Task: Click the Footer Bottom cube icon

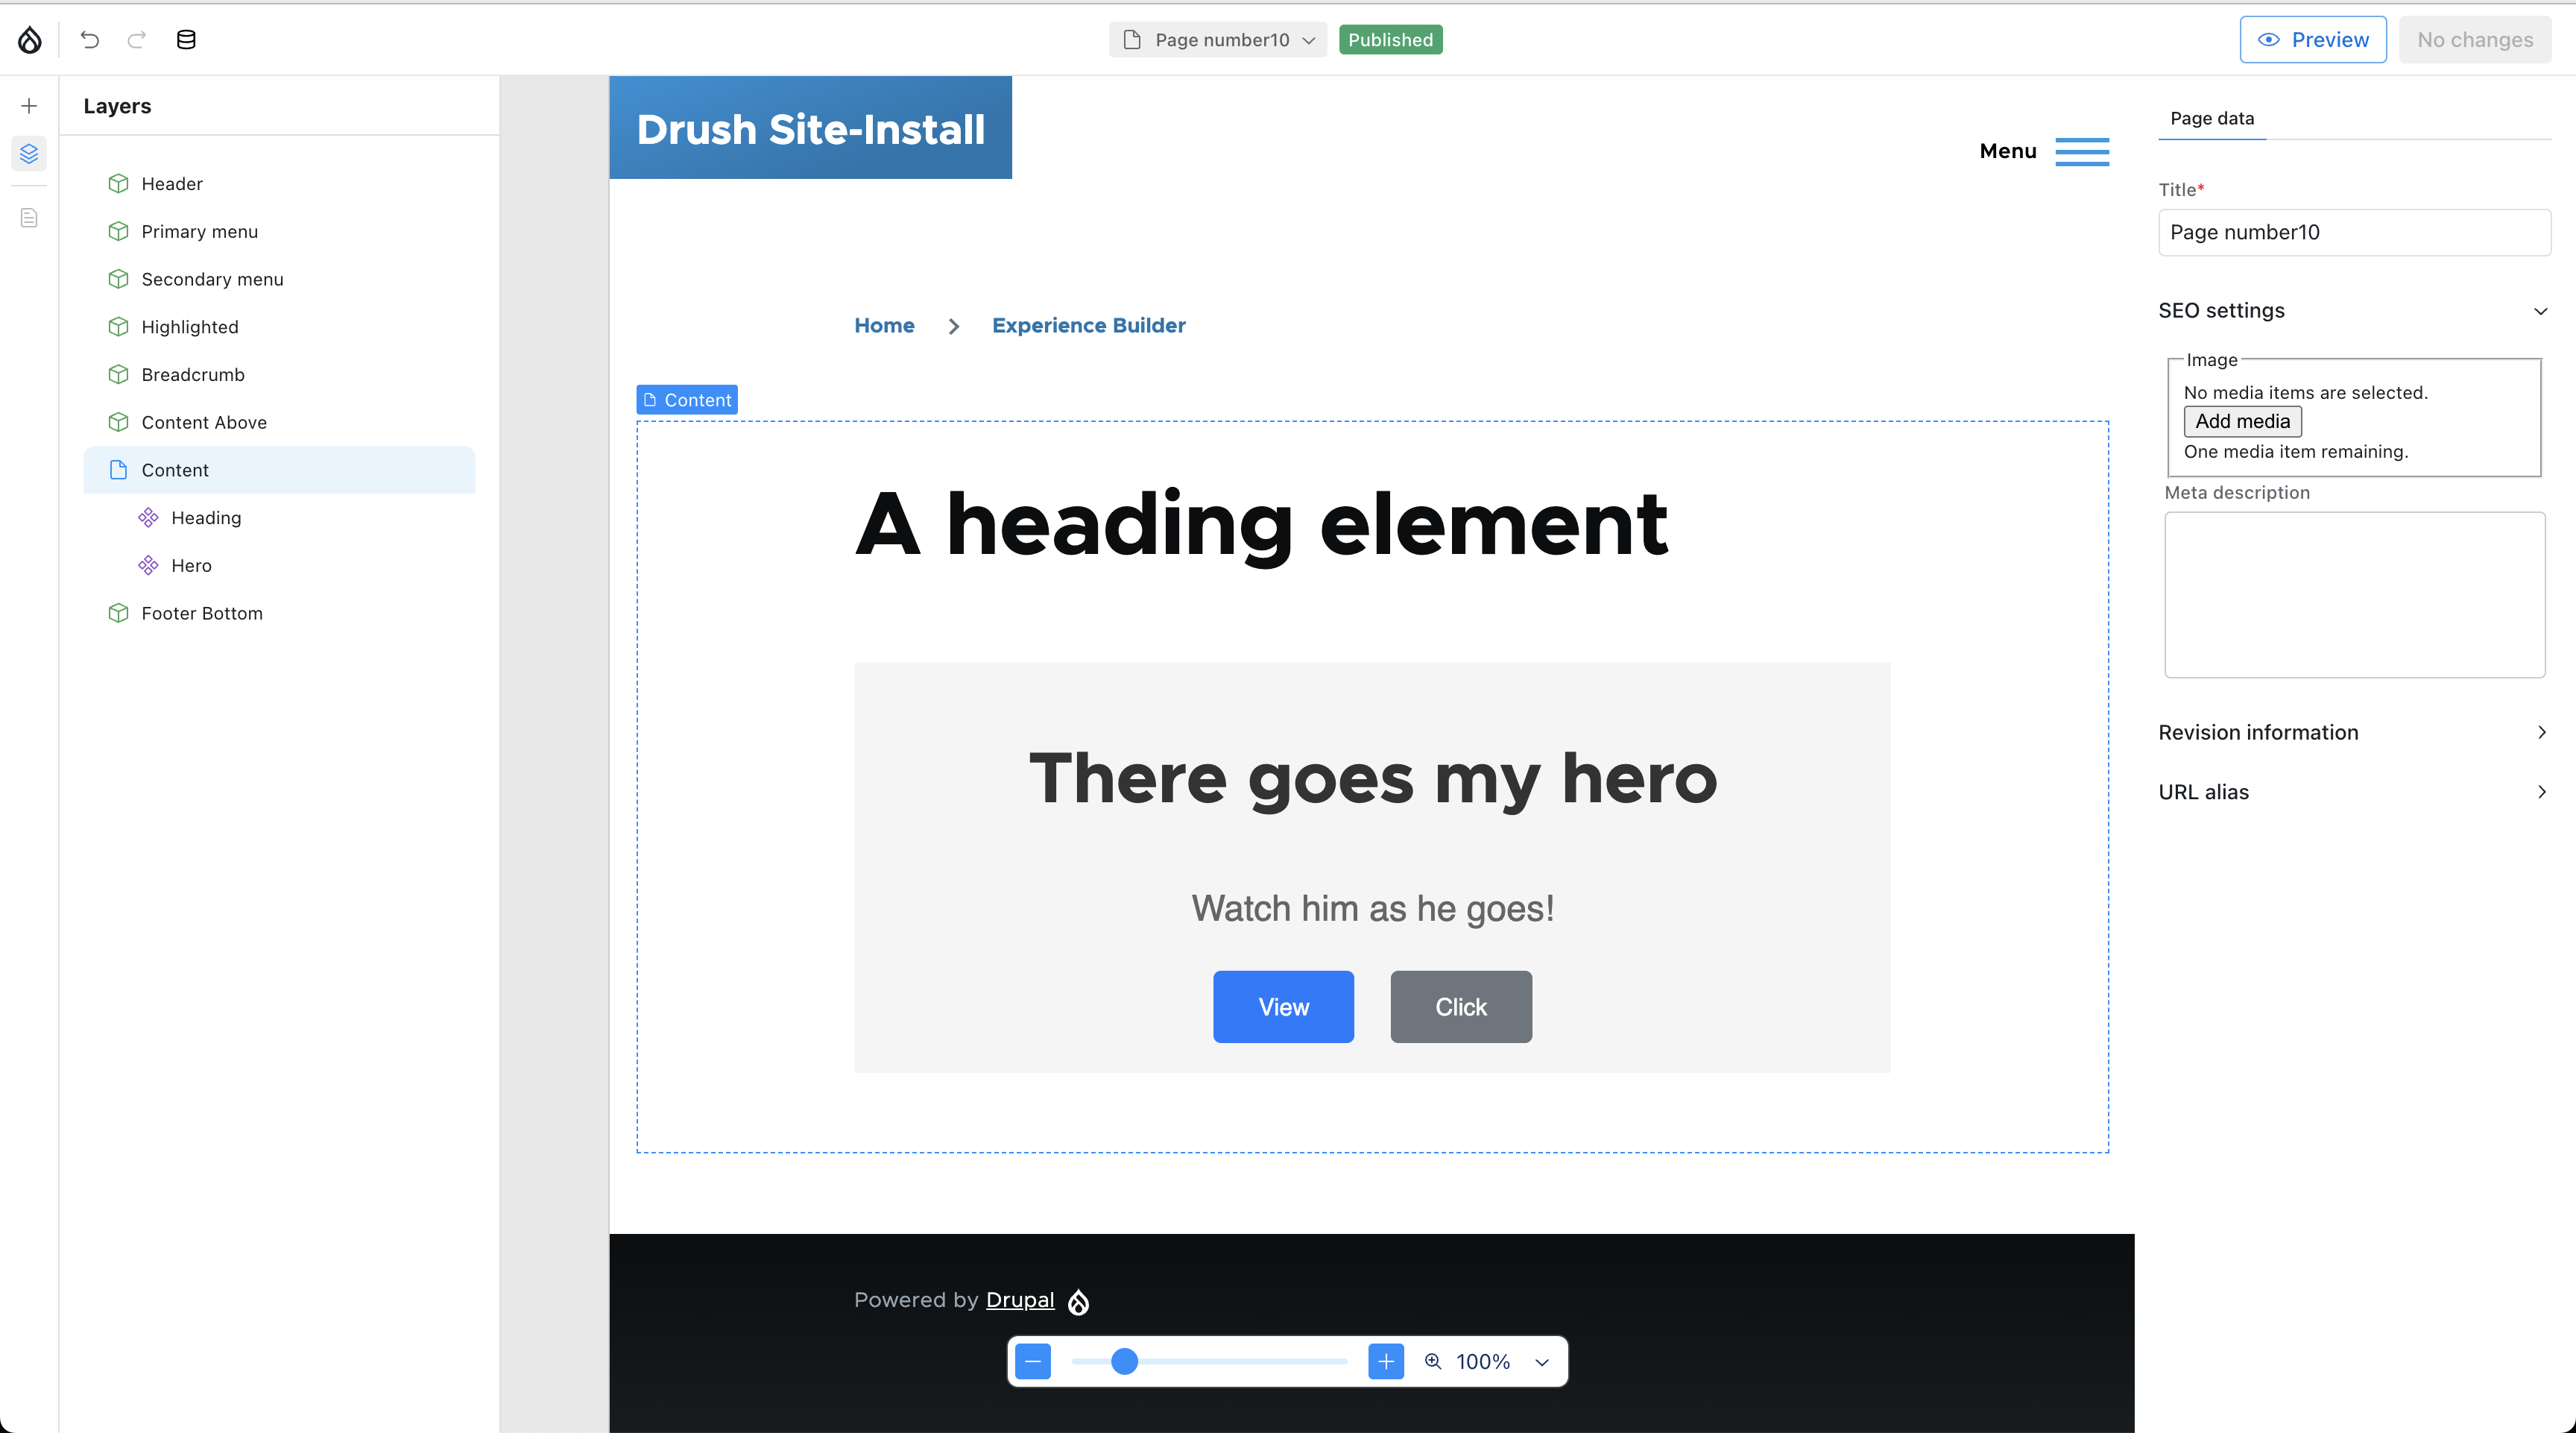Action: tap(119, 613)
